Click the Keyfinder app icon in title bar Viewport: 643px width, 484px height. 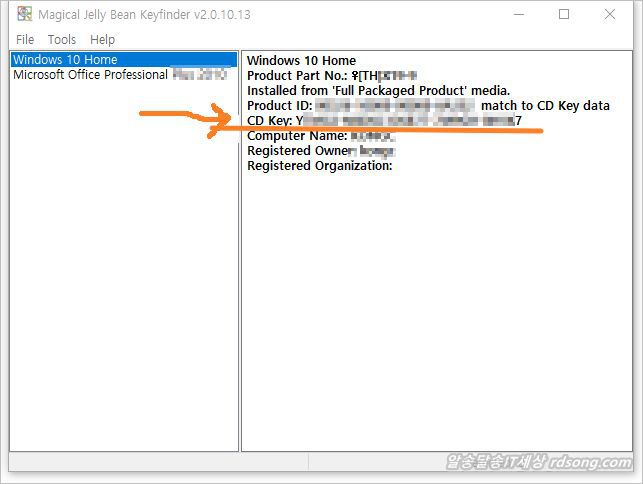coord(22,15)
